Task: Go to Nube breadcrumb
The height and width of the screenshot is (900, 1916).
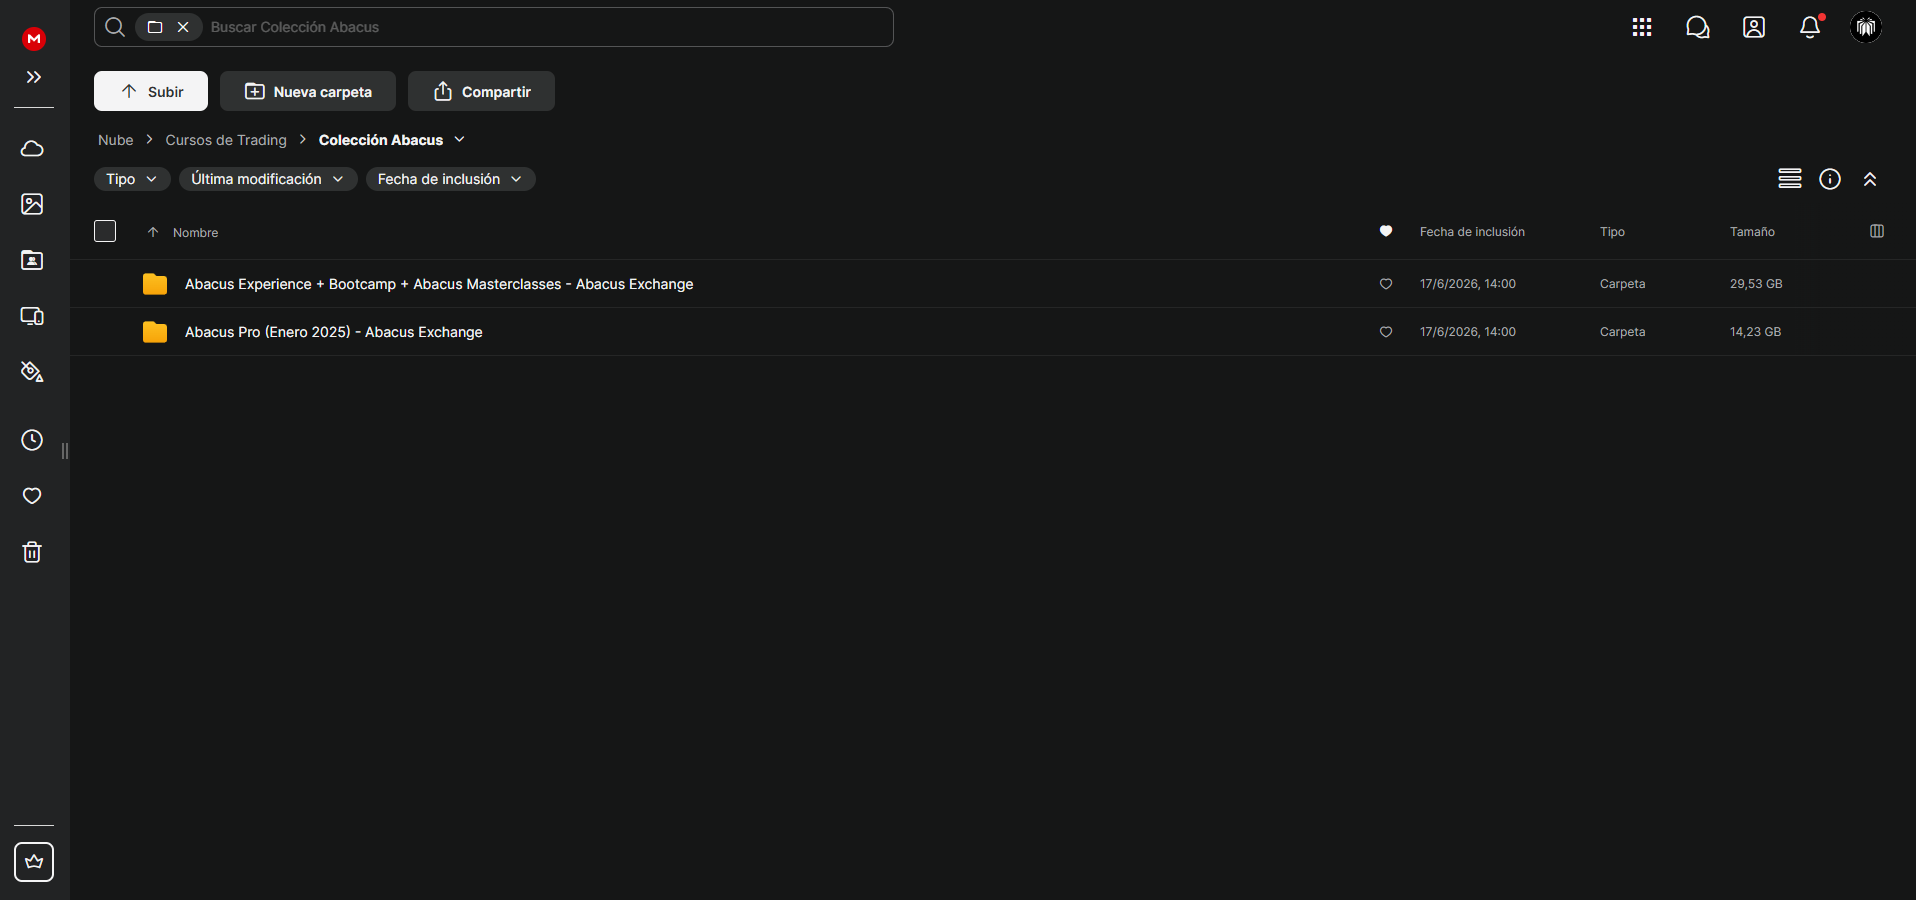Action: point(115,140)
